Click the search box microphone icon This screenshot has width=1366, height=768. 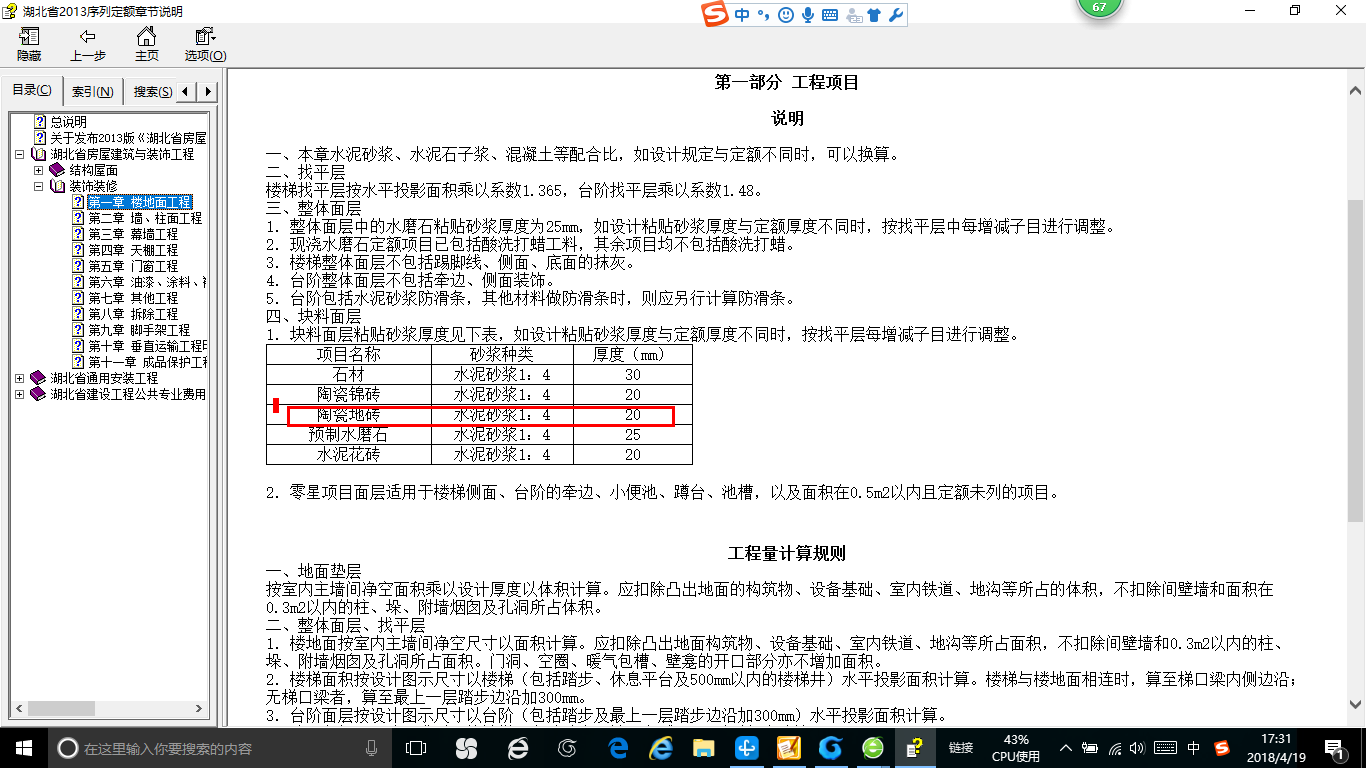pos(371,748)
